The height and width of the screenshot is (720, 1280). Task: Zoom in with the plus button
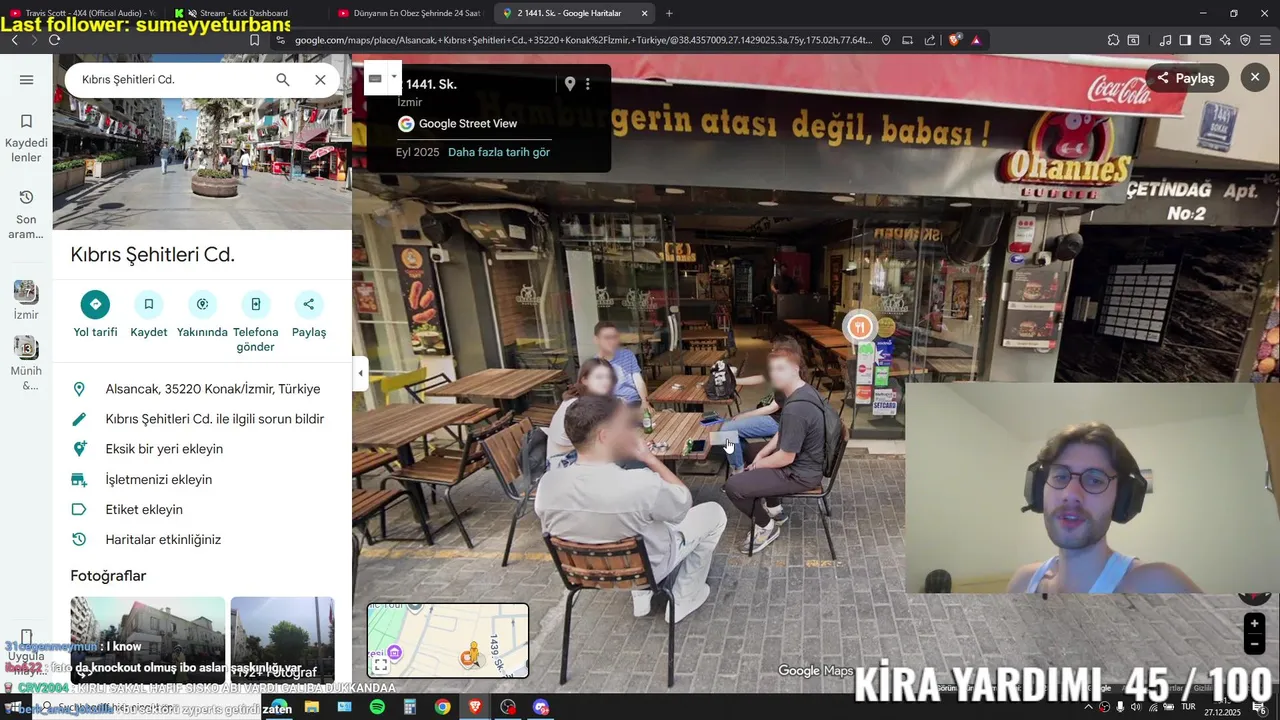coord(1254,624)
